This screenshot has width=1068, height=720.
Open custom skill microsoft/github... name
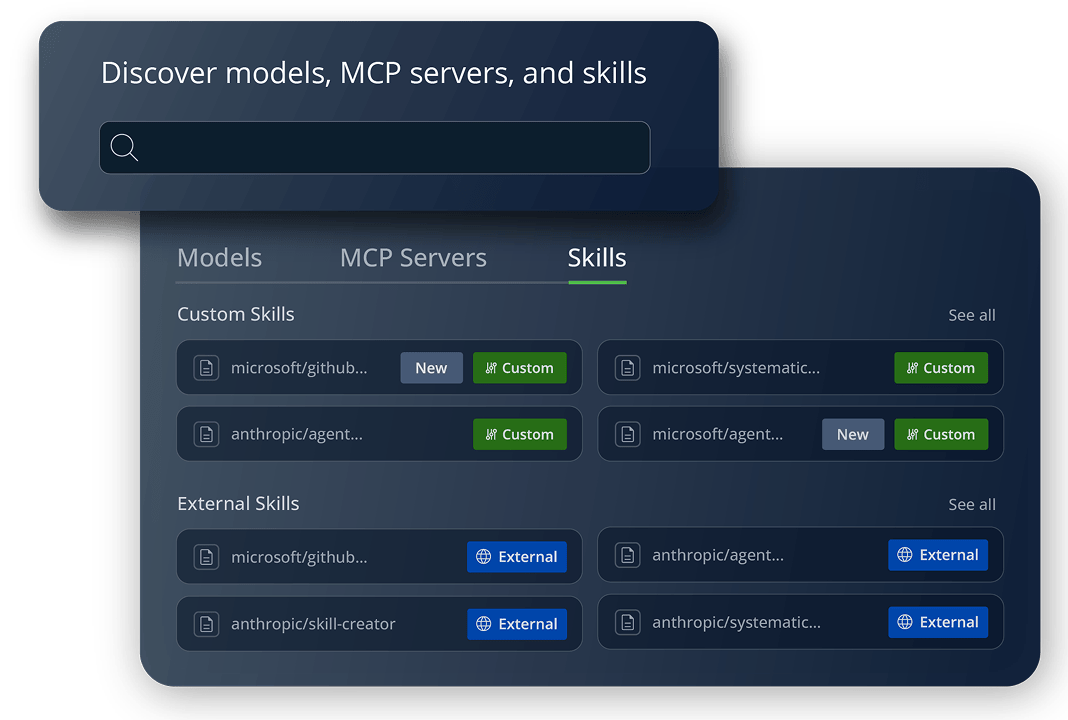click(299, 368)
